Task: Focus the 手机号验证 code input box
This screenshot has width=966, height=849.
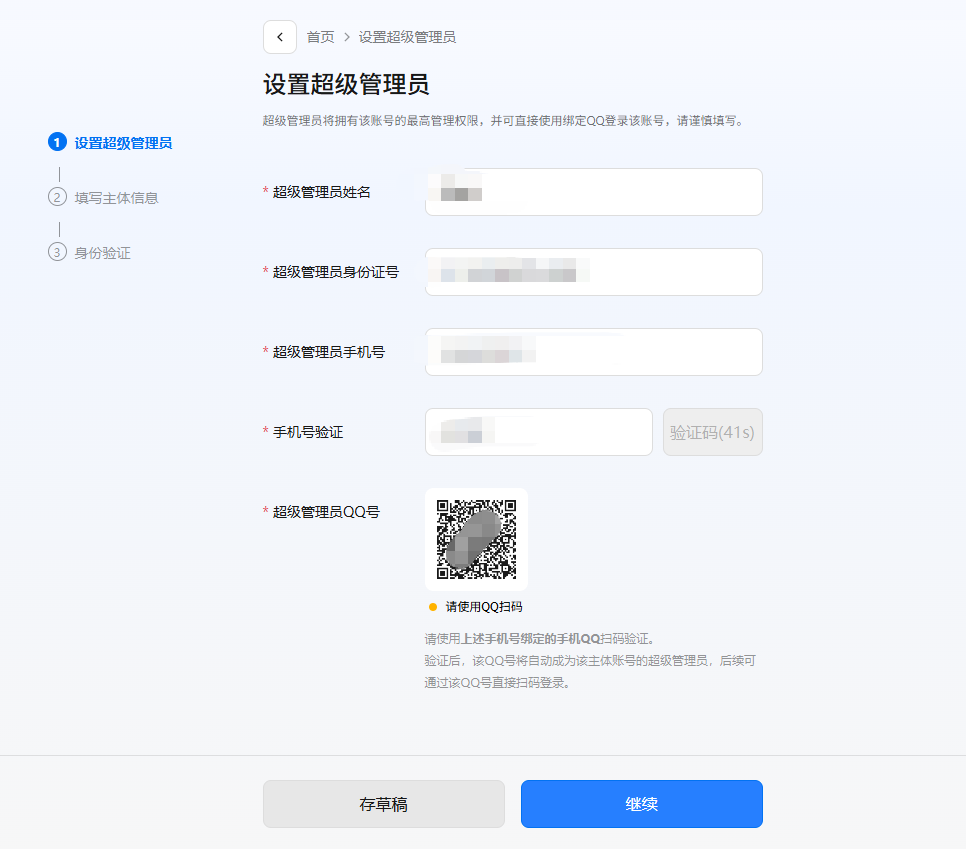Action: tap(538, 432)
